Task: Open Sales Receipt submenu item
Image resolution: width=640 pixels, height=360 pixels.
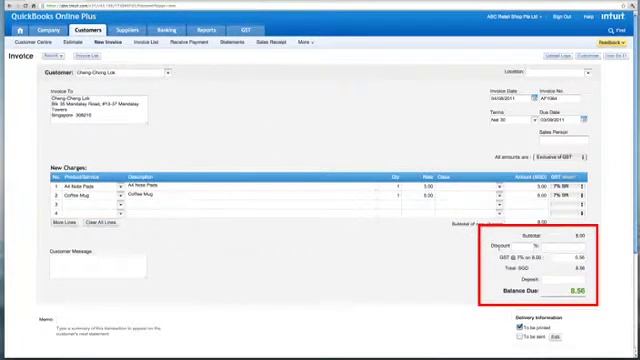Action: click(x=271, y=42)
